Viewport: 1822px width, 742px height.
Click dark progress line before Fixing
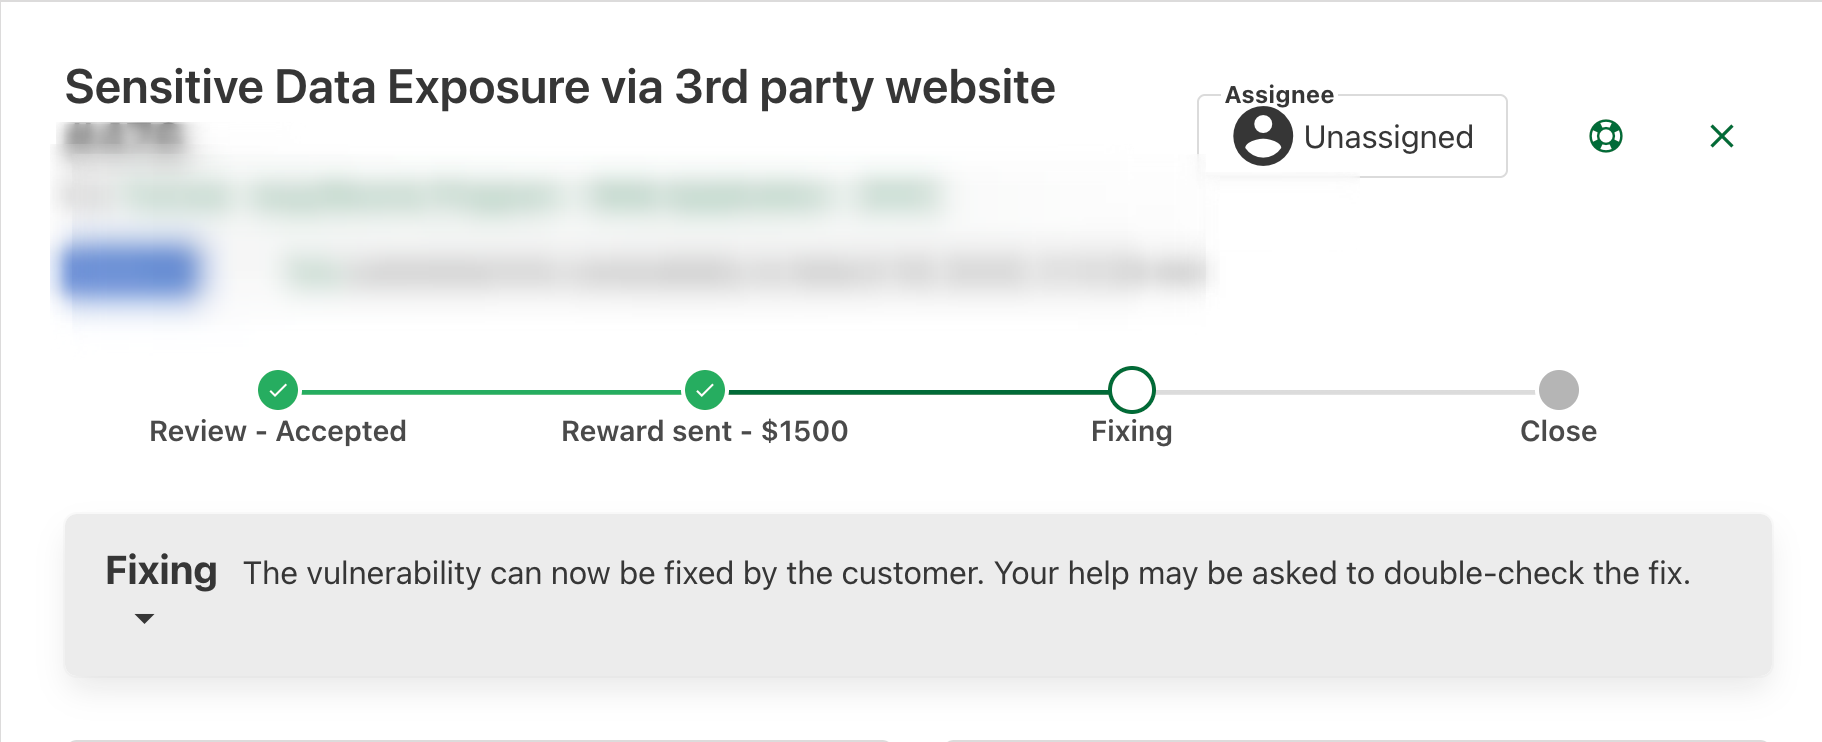[x=918, y=392]
